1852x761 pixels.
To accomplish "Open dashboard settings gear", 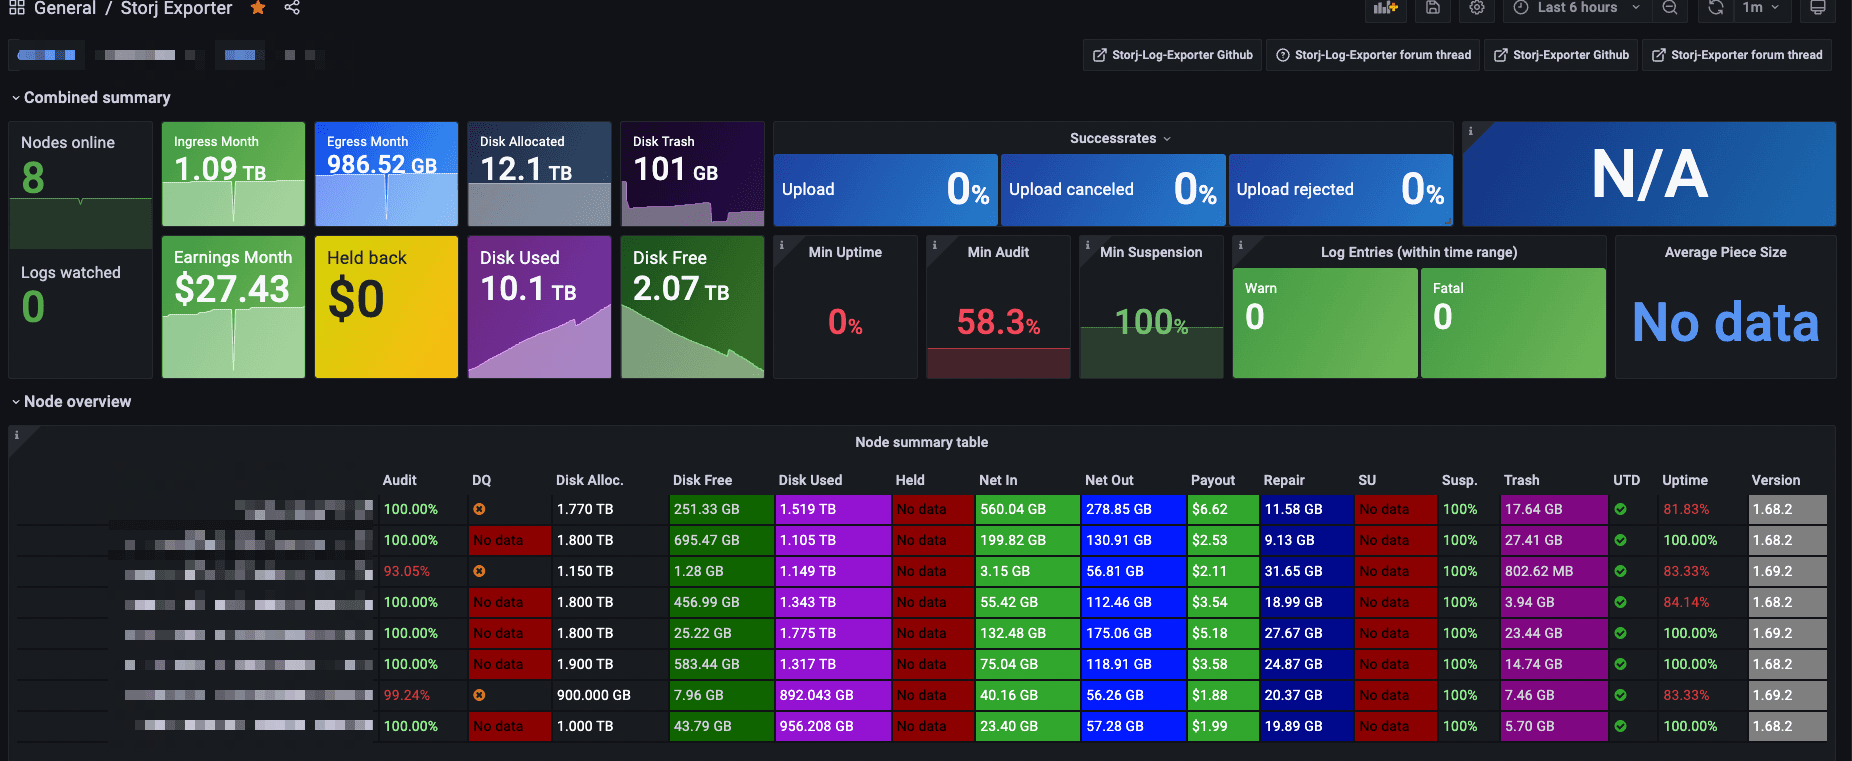I will pos(1477,8).
